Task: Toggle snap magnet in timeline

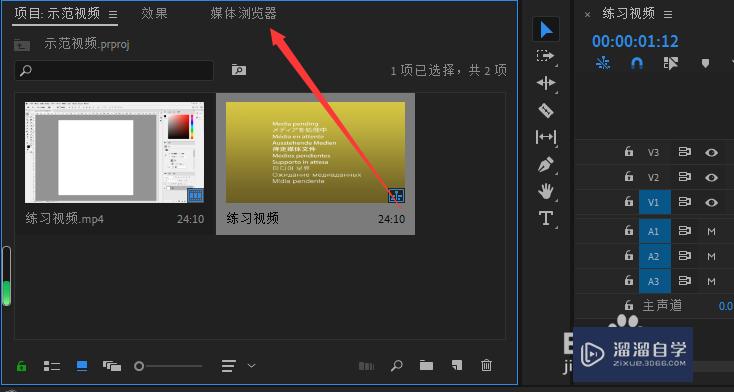Action: (x=637, y=64)
